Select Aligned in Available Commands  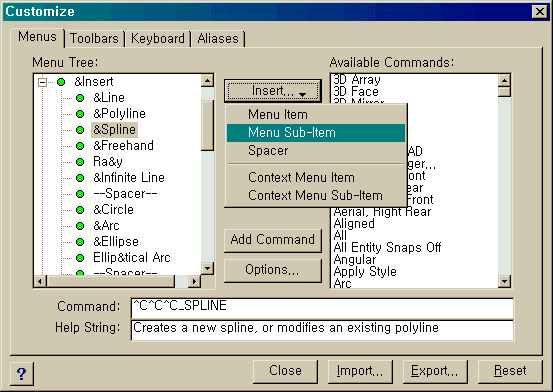coord(354,224)
